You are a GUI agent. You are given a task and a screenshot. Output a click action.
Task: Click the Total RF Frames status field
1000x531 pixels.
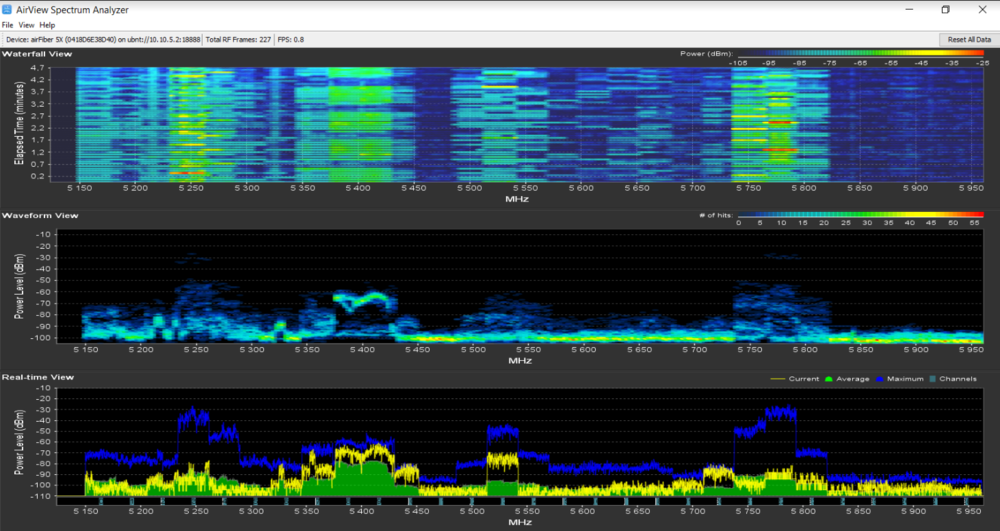237,39
